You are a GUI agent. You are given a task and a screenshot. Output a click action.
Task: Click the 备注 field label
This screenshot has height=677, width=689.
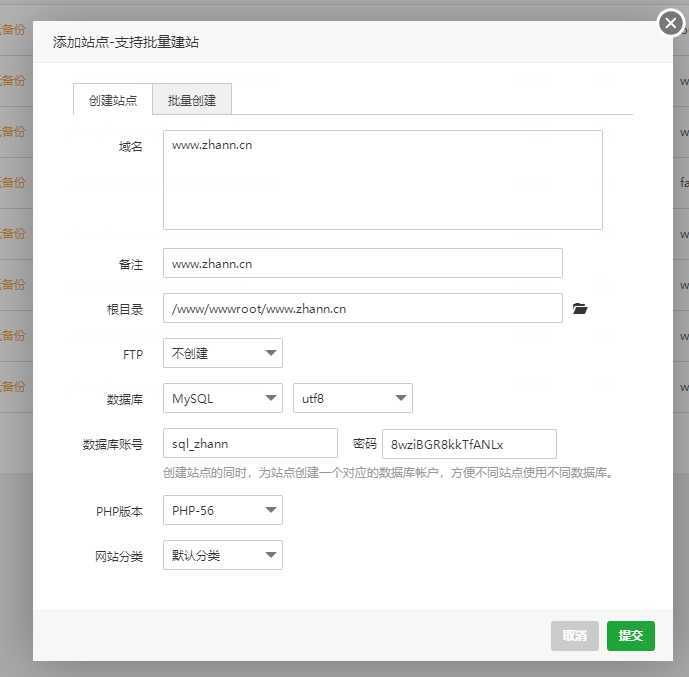131,264
